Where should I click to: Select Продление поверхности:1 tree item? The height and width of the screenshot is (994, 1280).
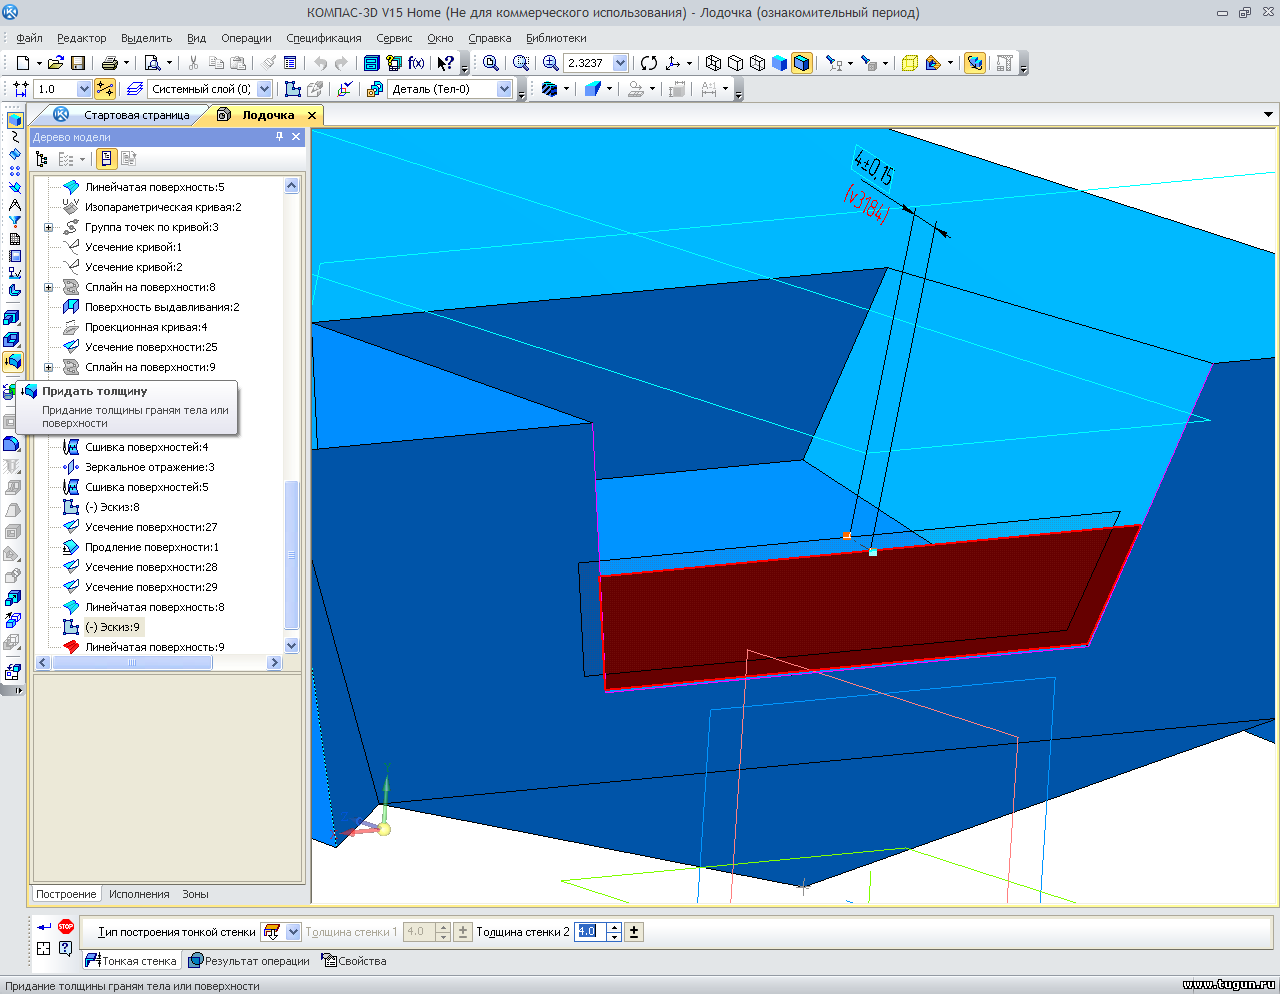(151, 547)
